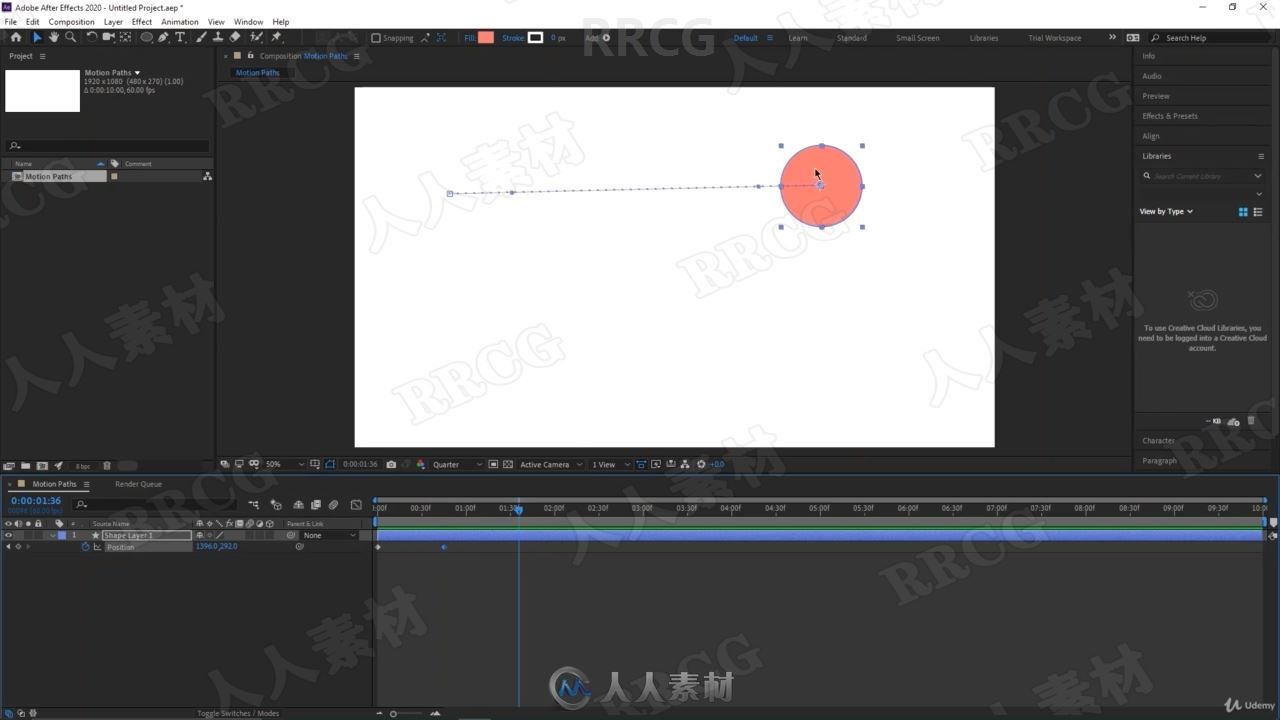Select the Ellipse shape tool
Screen dimensions: 1280x720
pyautogui.click(x=147, y=37)
